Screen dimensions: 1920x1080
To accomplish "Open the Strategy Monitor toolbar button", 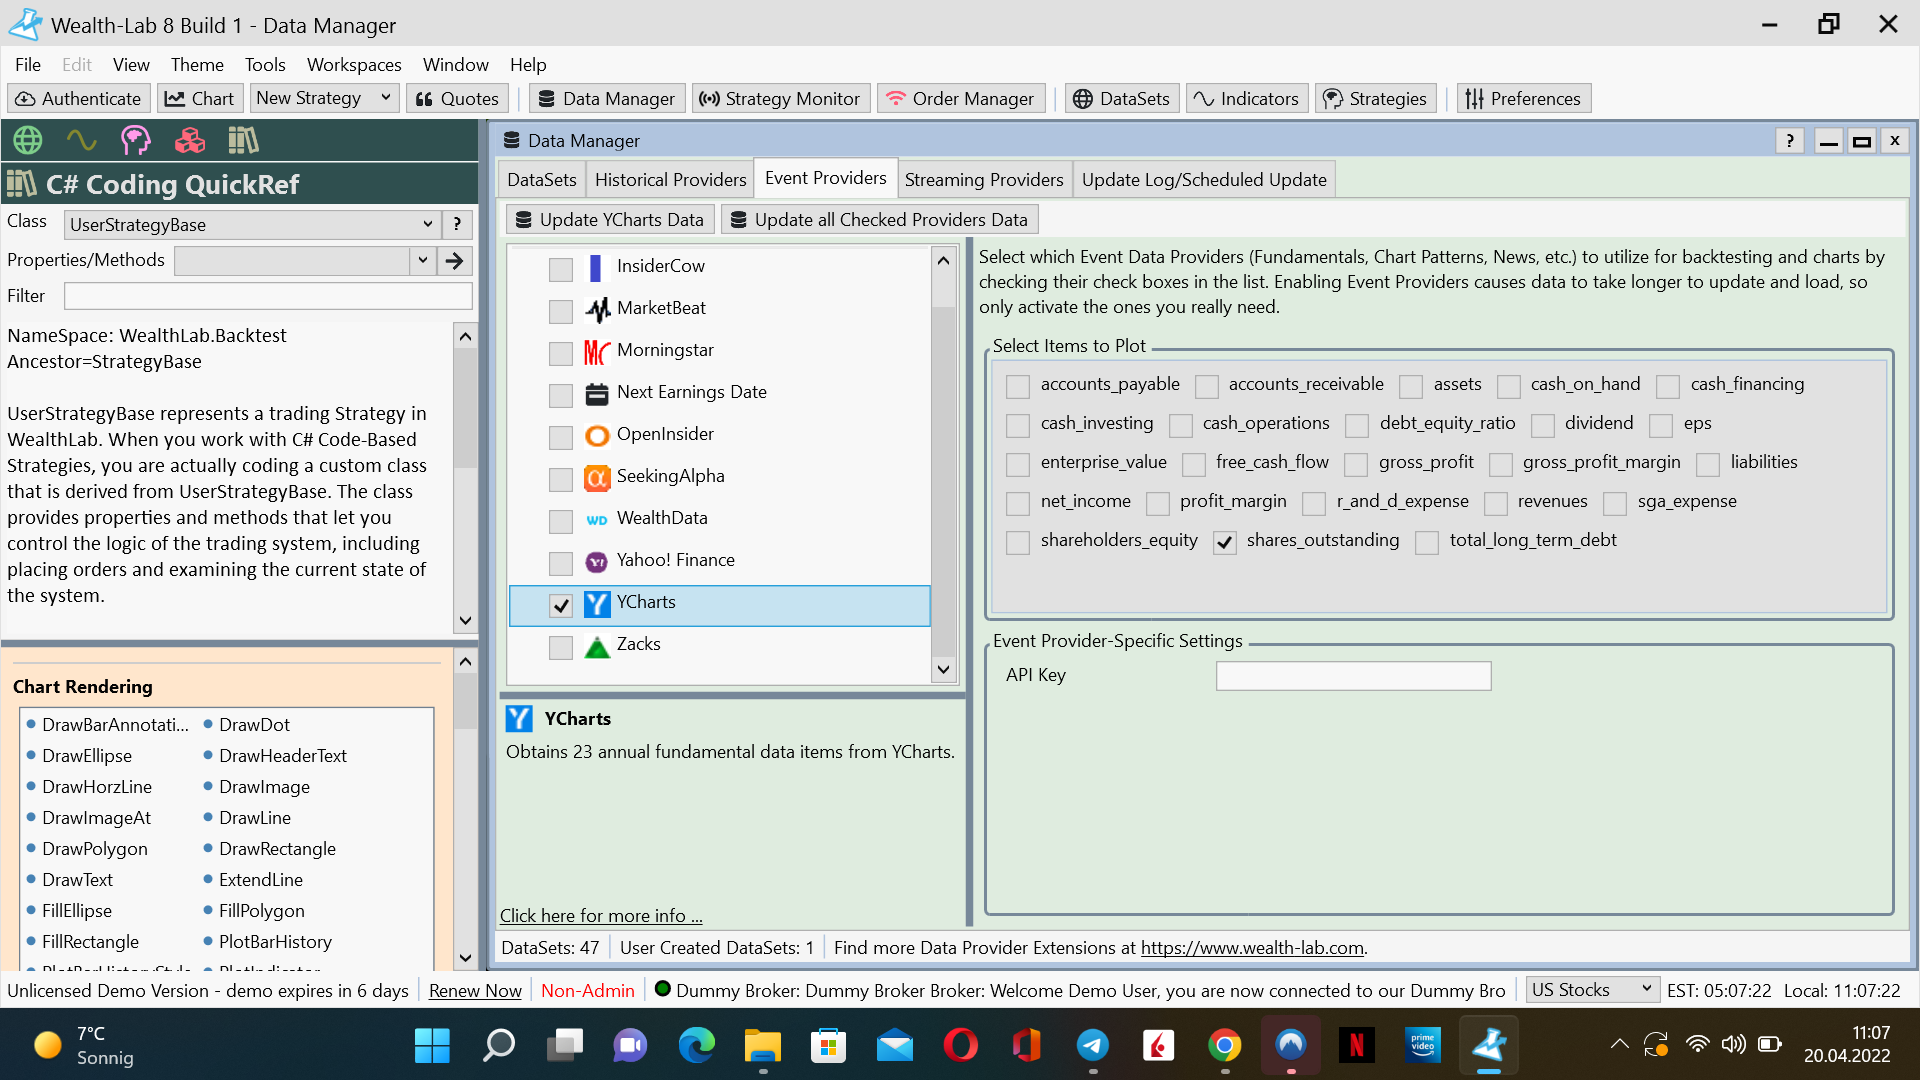I will (x=780, y=98).
